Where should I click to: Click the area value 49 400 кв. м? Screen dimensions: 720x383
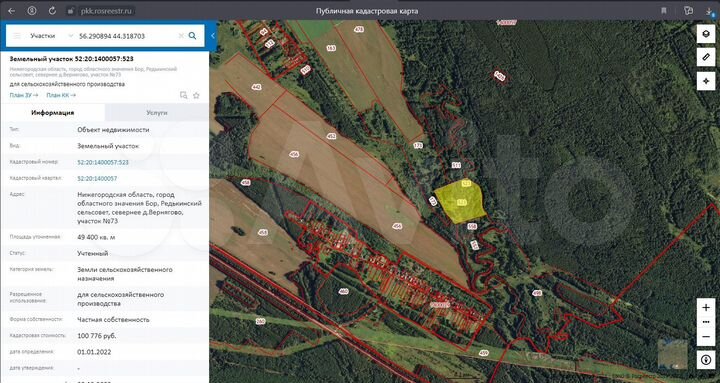point(96,237)
